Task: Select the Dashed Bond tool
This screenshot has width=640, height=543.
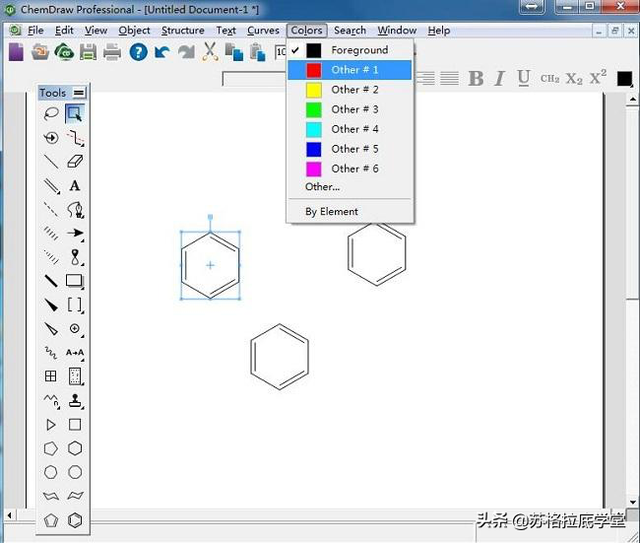Action: click(x=51, y=209)
